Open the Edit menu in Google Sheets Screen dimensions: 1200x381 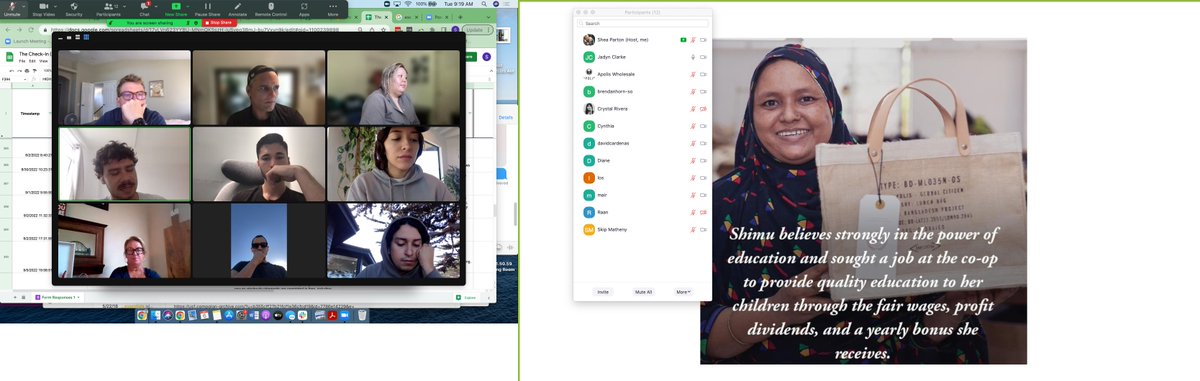(x=32, y=60)
